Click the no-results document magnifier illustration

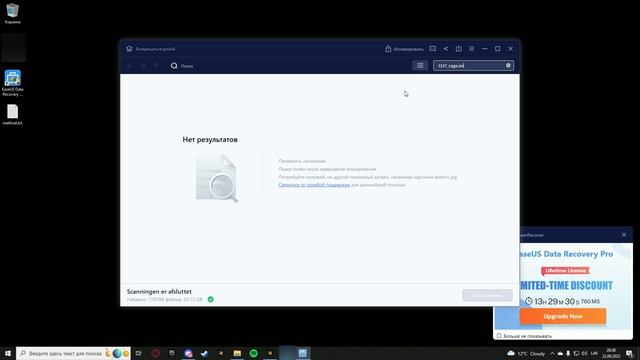pyautogui.click(x=217, y=178)
